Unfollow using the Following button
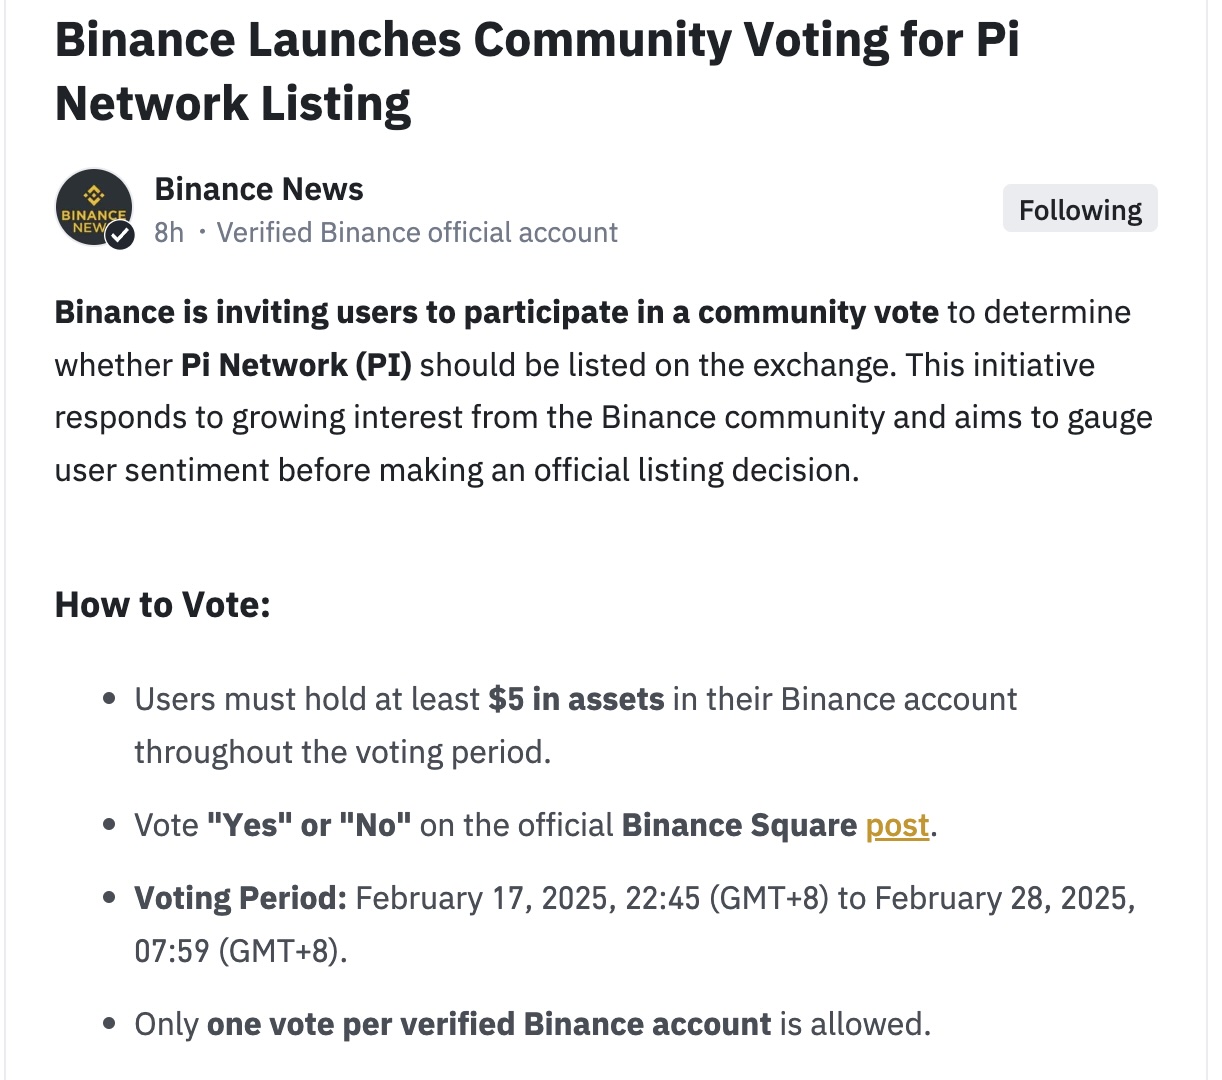The width and height of the screenshot is (1222, 1080). [x=1080, y=209]
